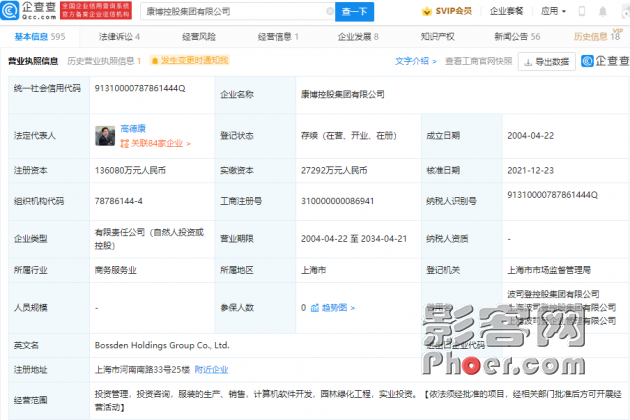Click the photo thumbnail of 高德康
The height and width of the screenshot is (420, 630).
pyautogui.click(x=105, y=136)
